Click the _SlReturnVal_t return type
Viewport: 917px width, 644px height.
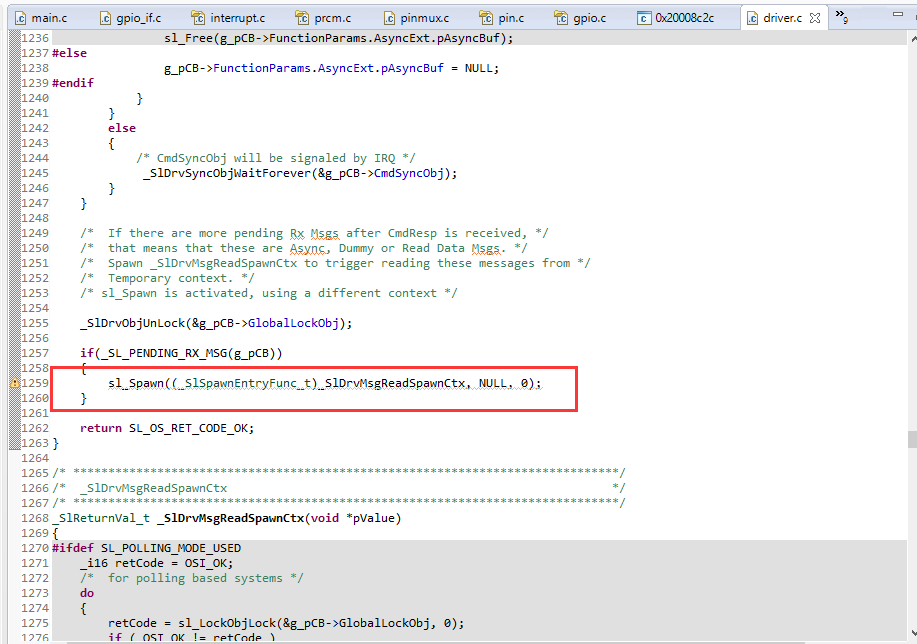pos(101,518)
